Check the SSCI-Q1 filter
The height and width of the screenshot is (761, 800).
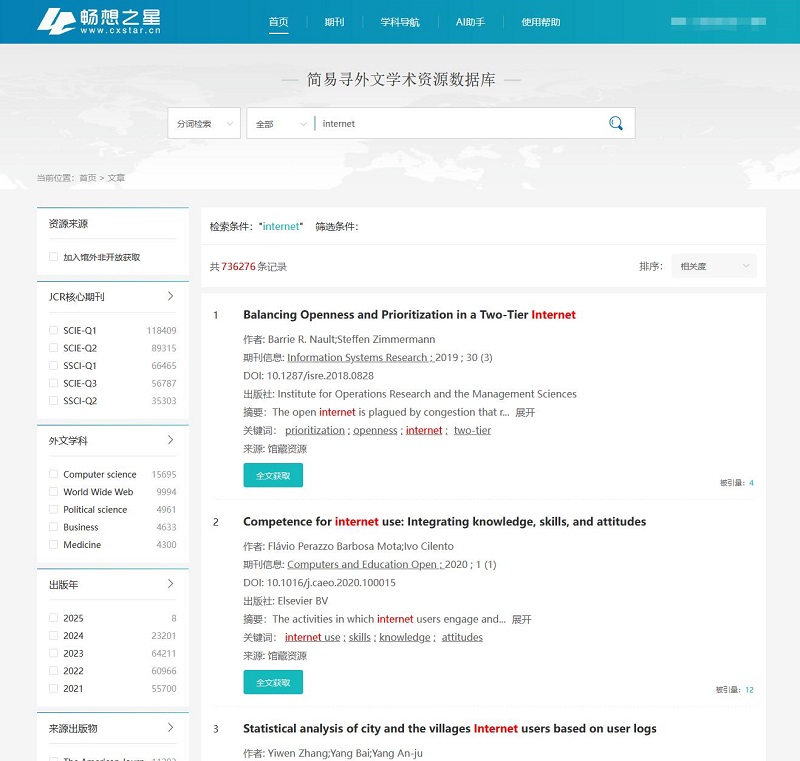tap(53, 365)
